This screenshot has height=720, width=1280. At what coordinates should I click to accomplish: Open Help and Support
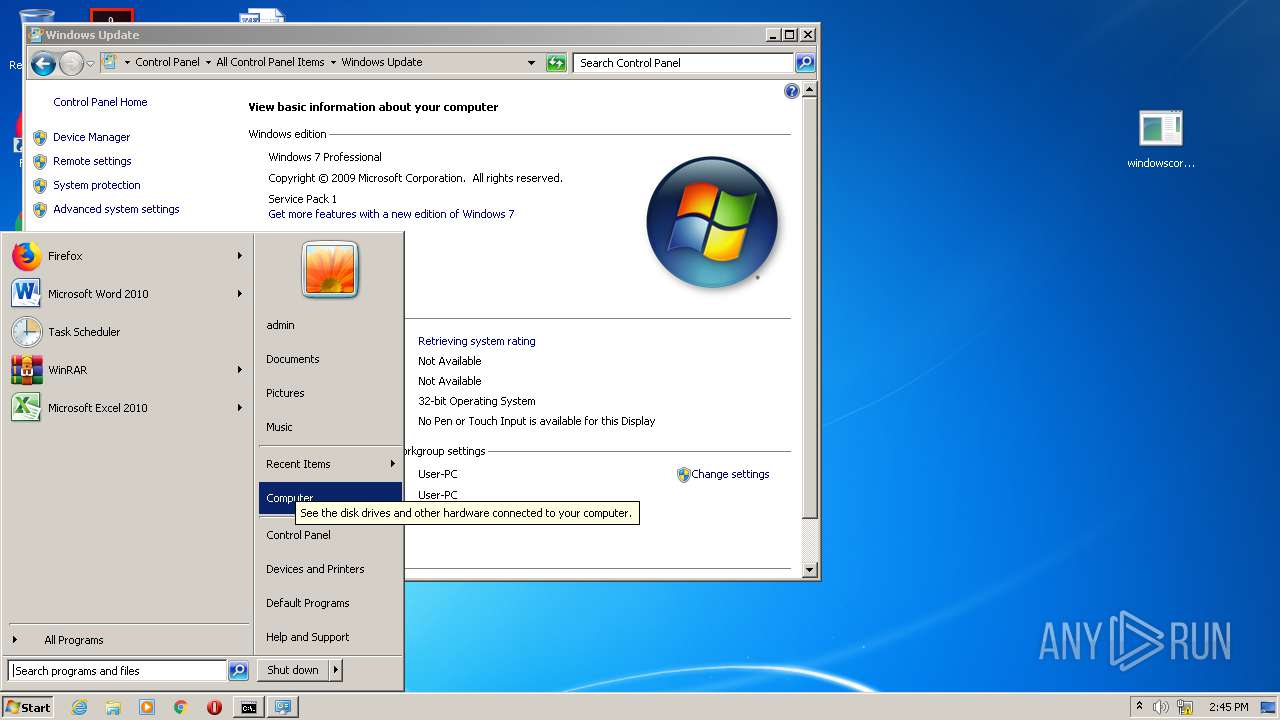click(x=330, y=637)
